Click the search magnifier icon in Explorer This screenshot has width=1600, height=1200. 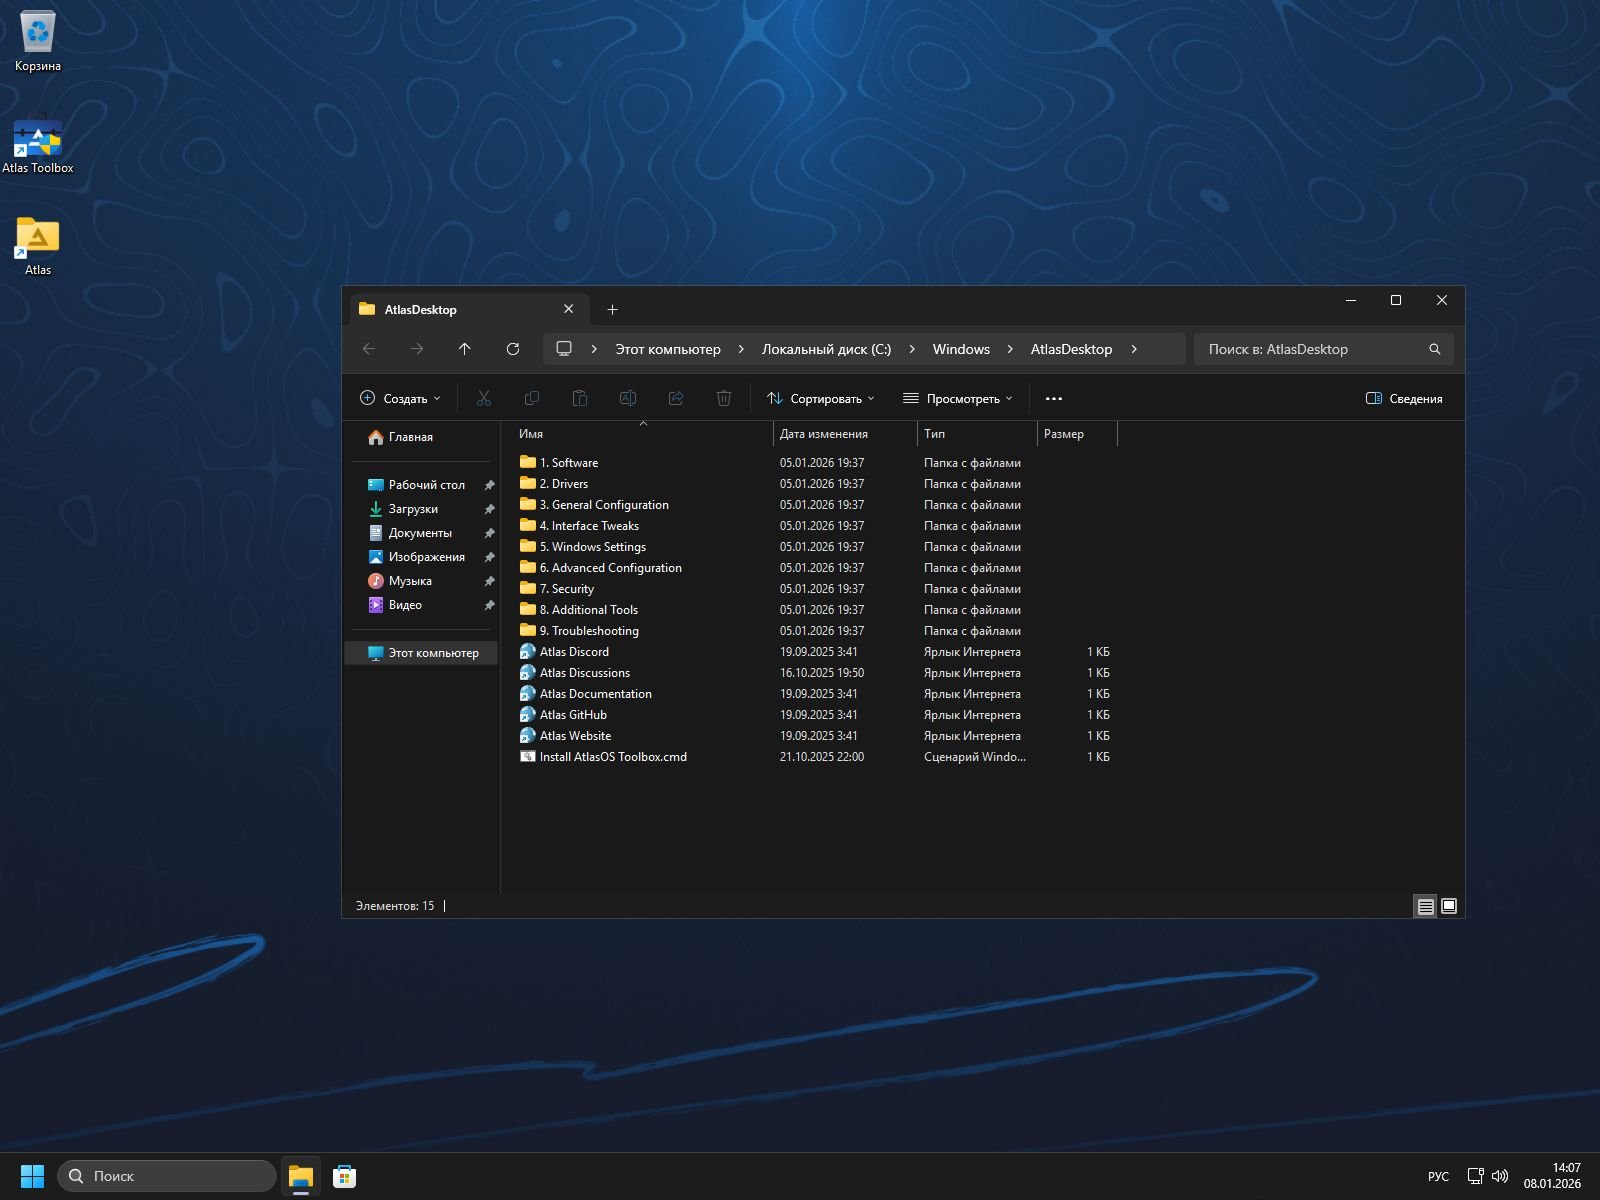coord(1434,349)
